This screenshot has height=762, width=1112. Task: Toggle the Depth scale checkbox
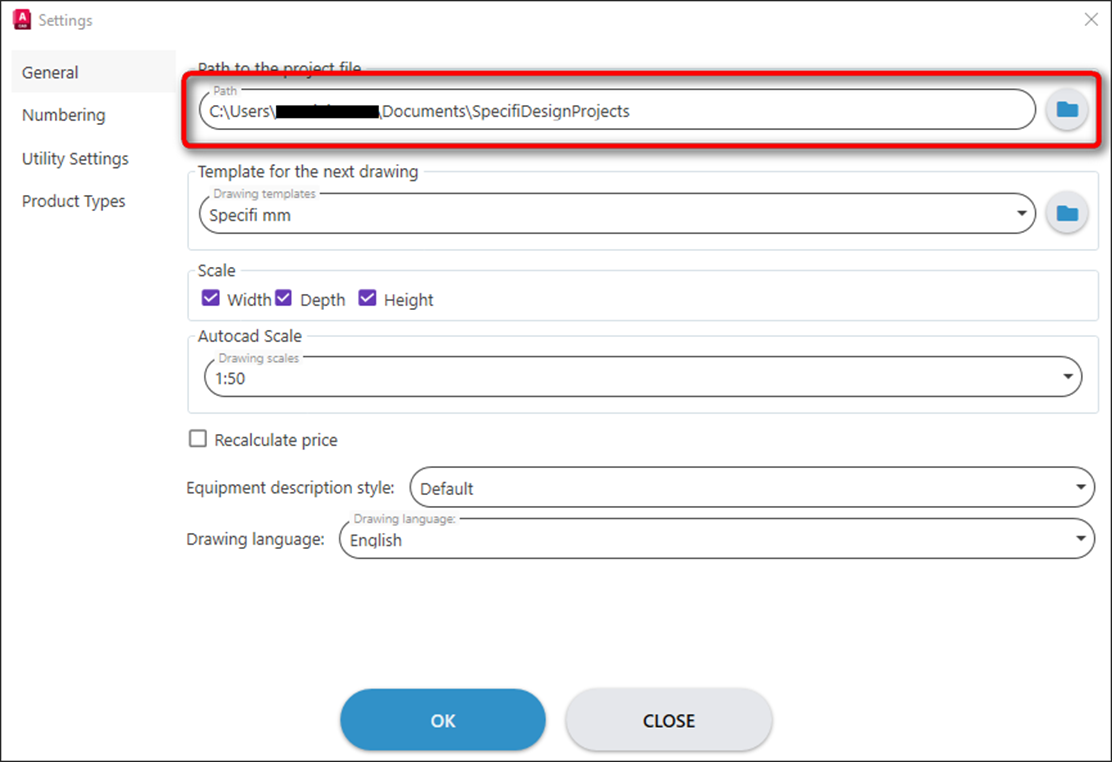284,298
